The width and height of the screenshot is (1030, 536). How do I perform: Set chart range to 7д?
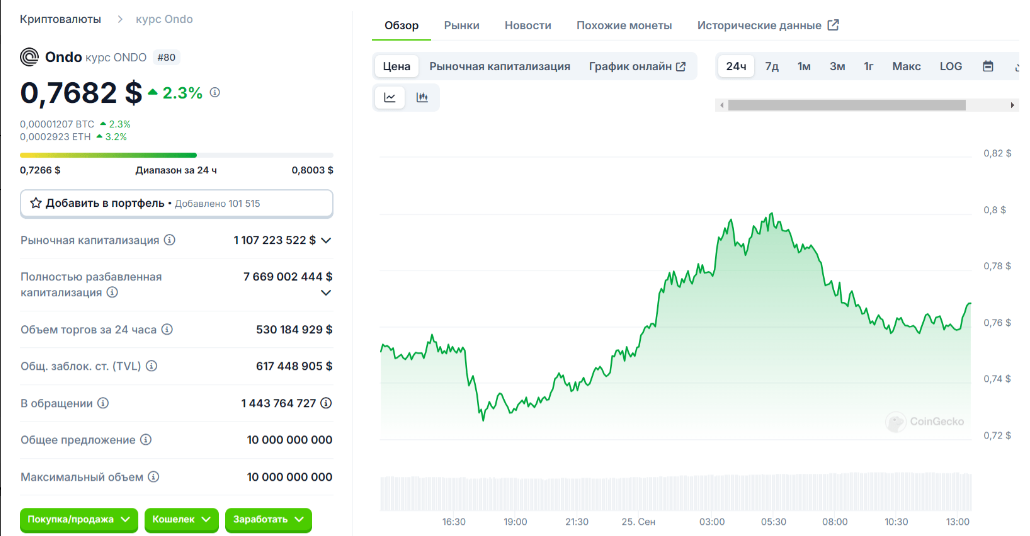(772, 66)
